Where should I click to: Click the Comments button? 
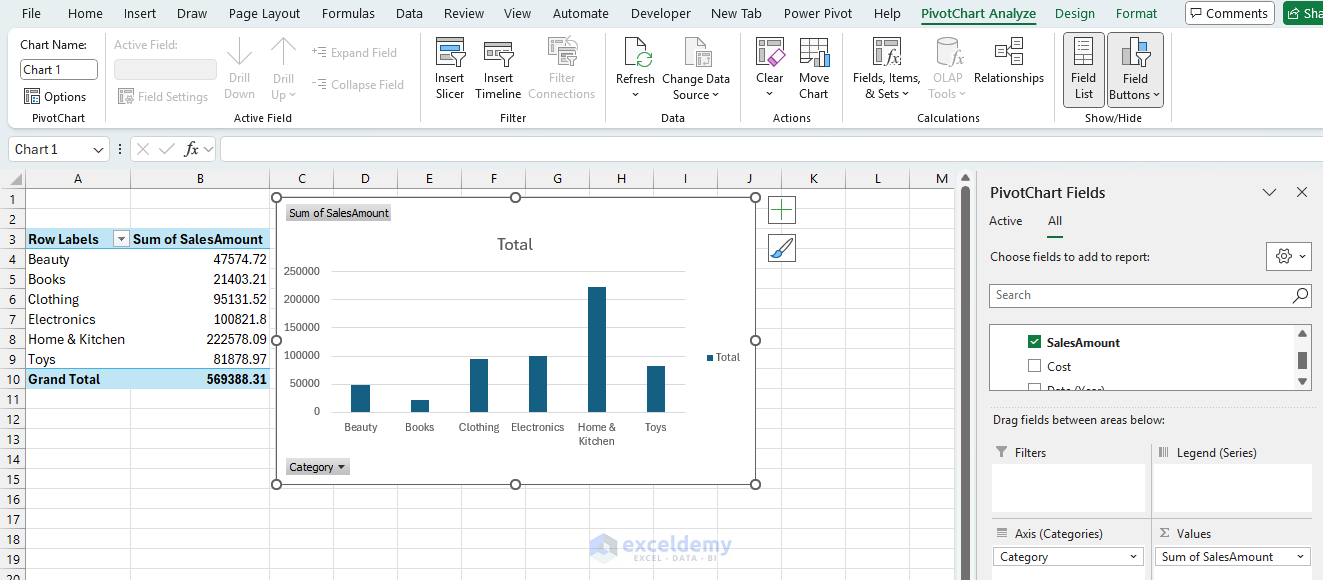[1229, 13]
